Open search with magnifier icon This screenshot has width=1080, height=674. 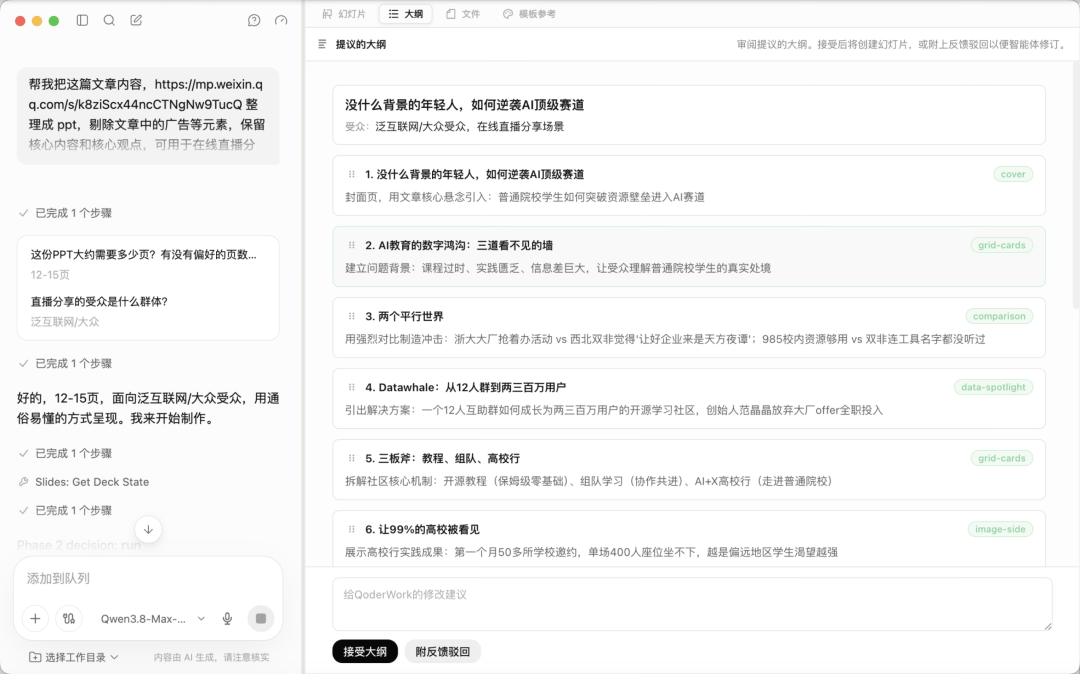(x=109, y=21)
